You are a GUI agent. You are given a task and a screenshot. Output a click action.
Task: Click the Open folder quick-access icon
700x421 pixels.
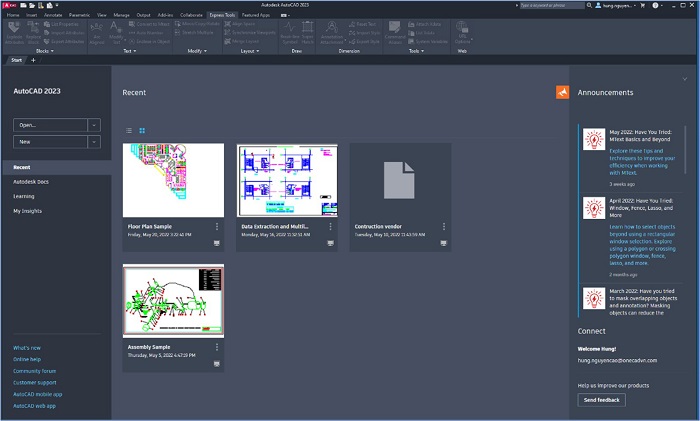click(32, 5)
